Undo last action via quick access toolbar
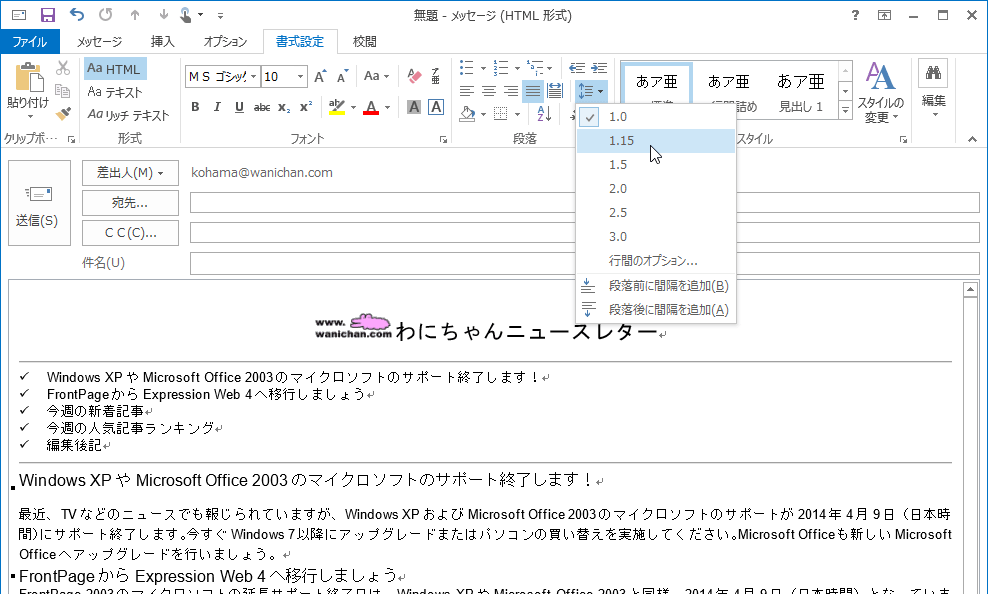This screenshot has width=988, height=594. 76,14
